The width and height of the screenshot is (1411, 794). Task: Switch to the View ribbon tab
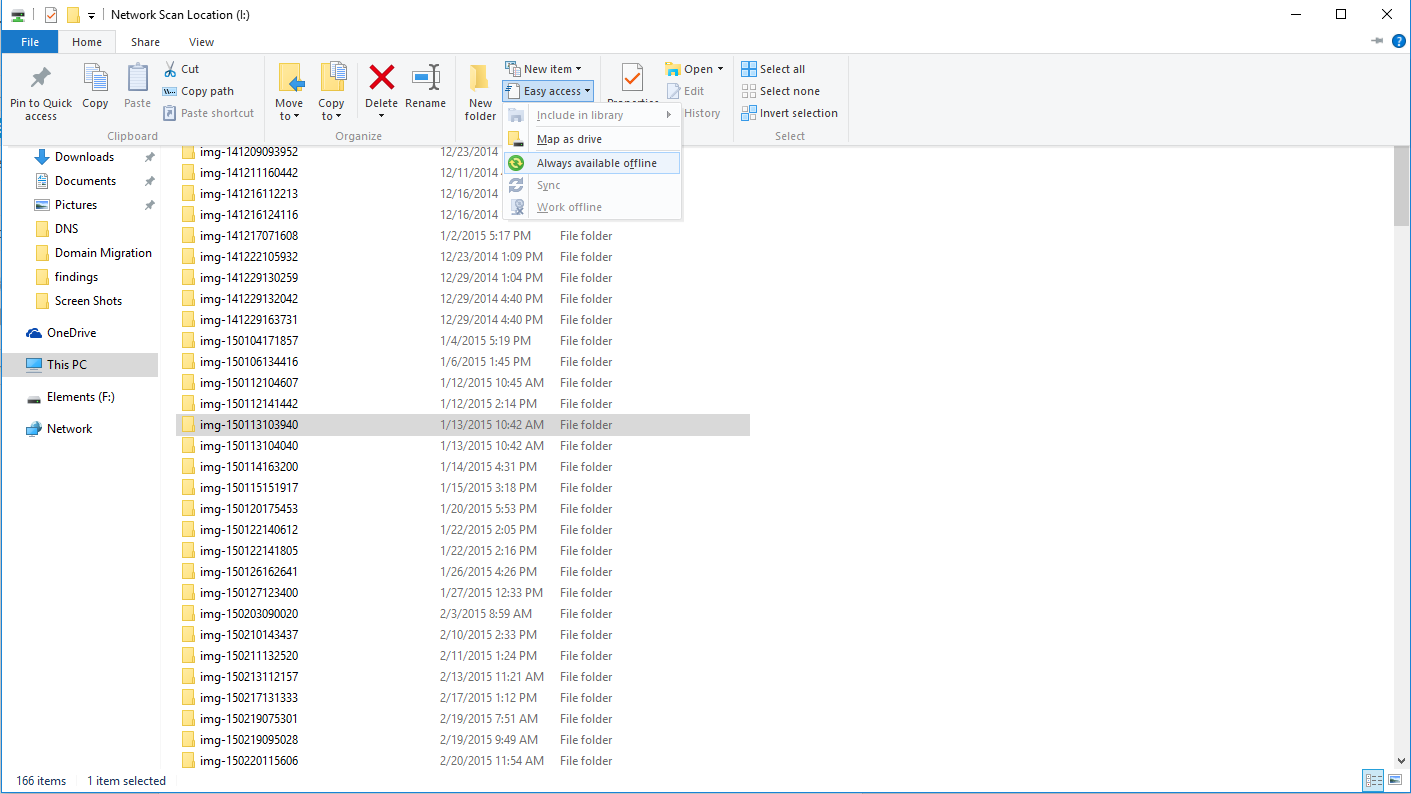click(x=201, y=42)
